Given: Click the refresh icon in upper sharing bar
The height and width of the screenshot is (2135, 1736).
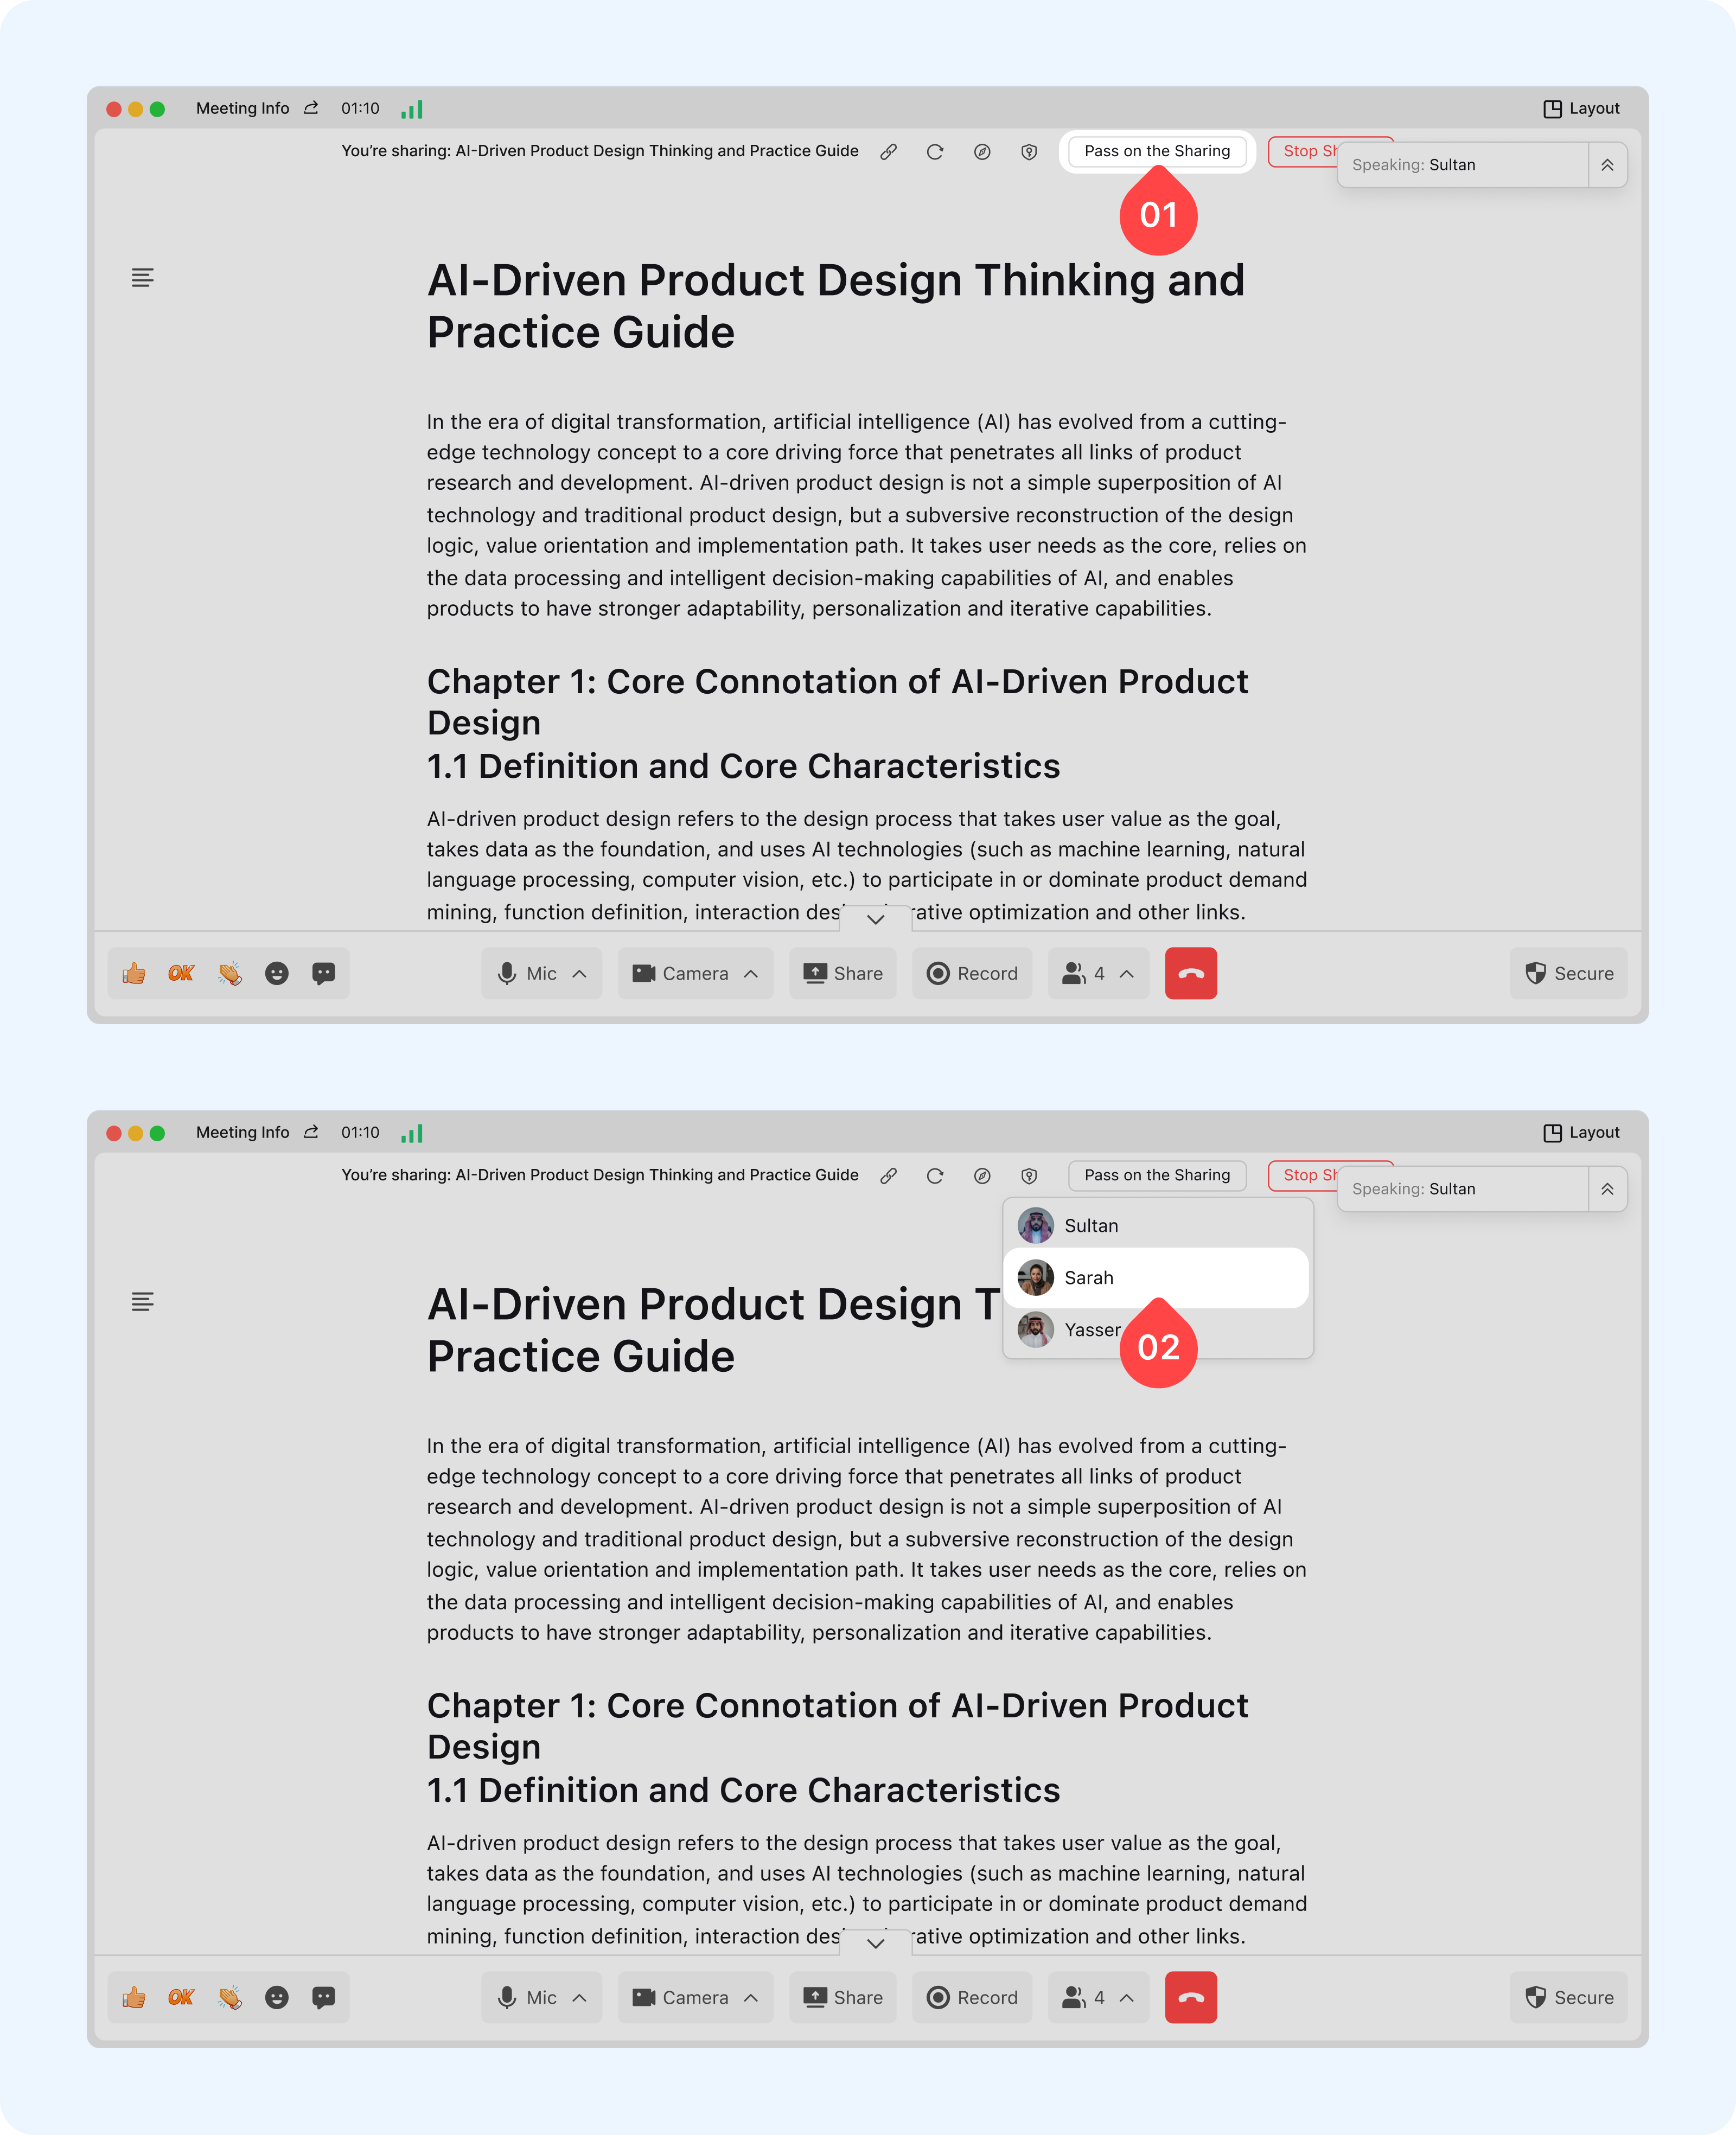Looking at the screenshot, I should (x=935, y=152).
